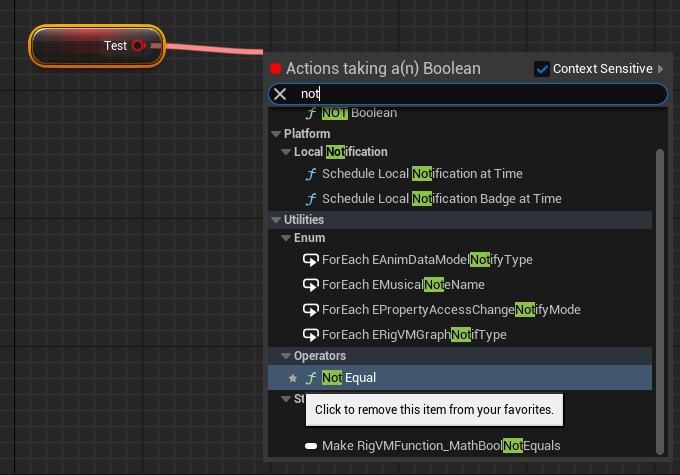Collapse the Local Notification subcategory
This screenshot has width=680, height=475.
coord(286,152)
